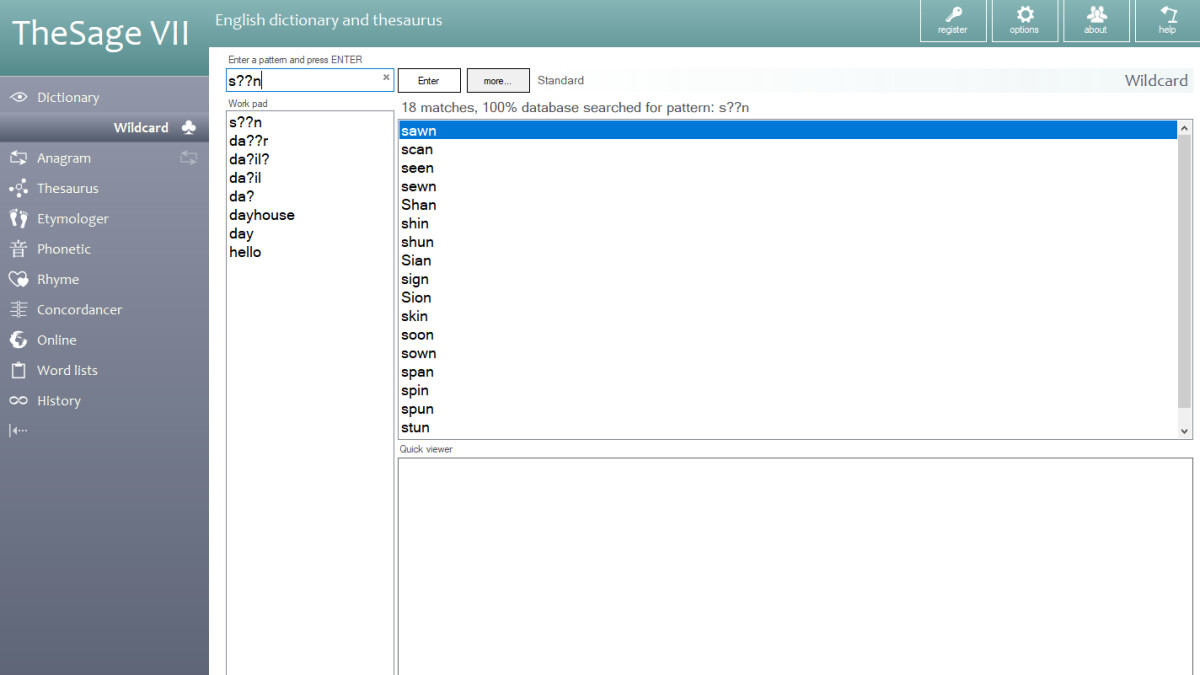Select the Wildcard sidebar entry
This screenshot has width=1200, height=675.
(x=140, y=127)
